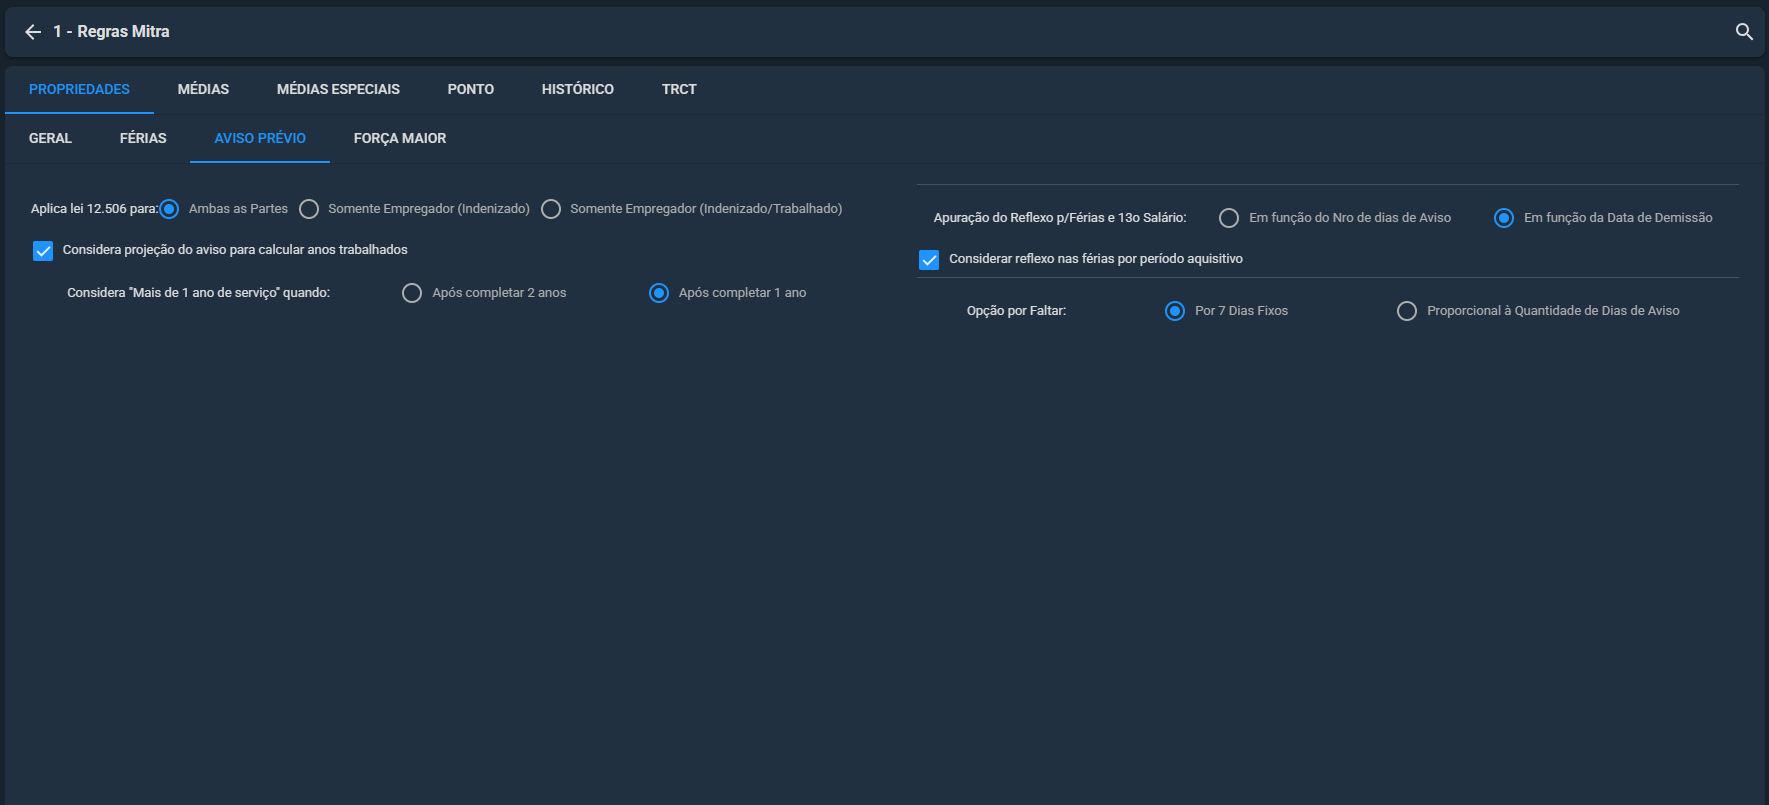Toggle Considera projeção do aviso checkbox
Image resolution: width=1769 pixels, height=805 pixels.
click(x=43, y=251)
